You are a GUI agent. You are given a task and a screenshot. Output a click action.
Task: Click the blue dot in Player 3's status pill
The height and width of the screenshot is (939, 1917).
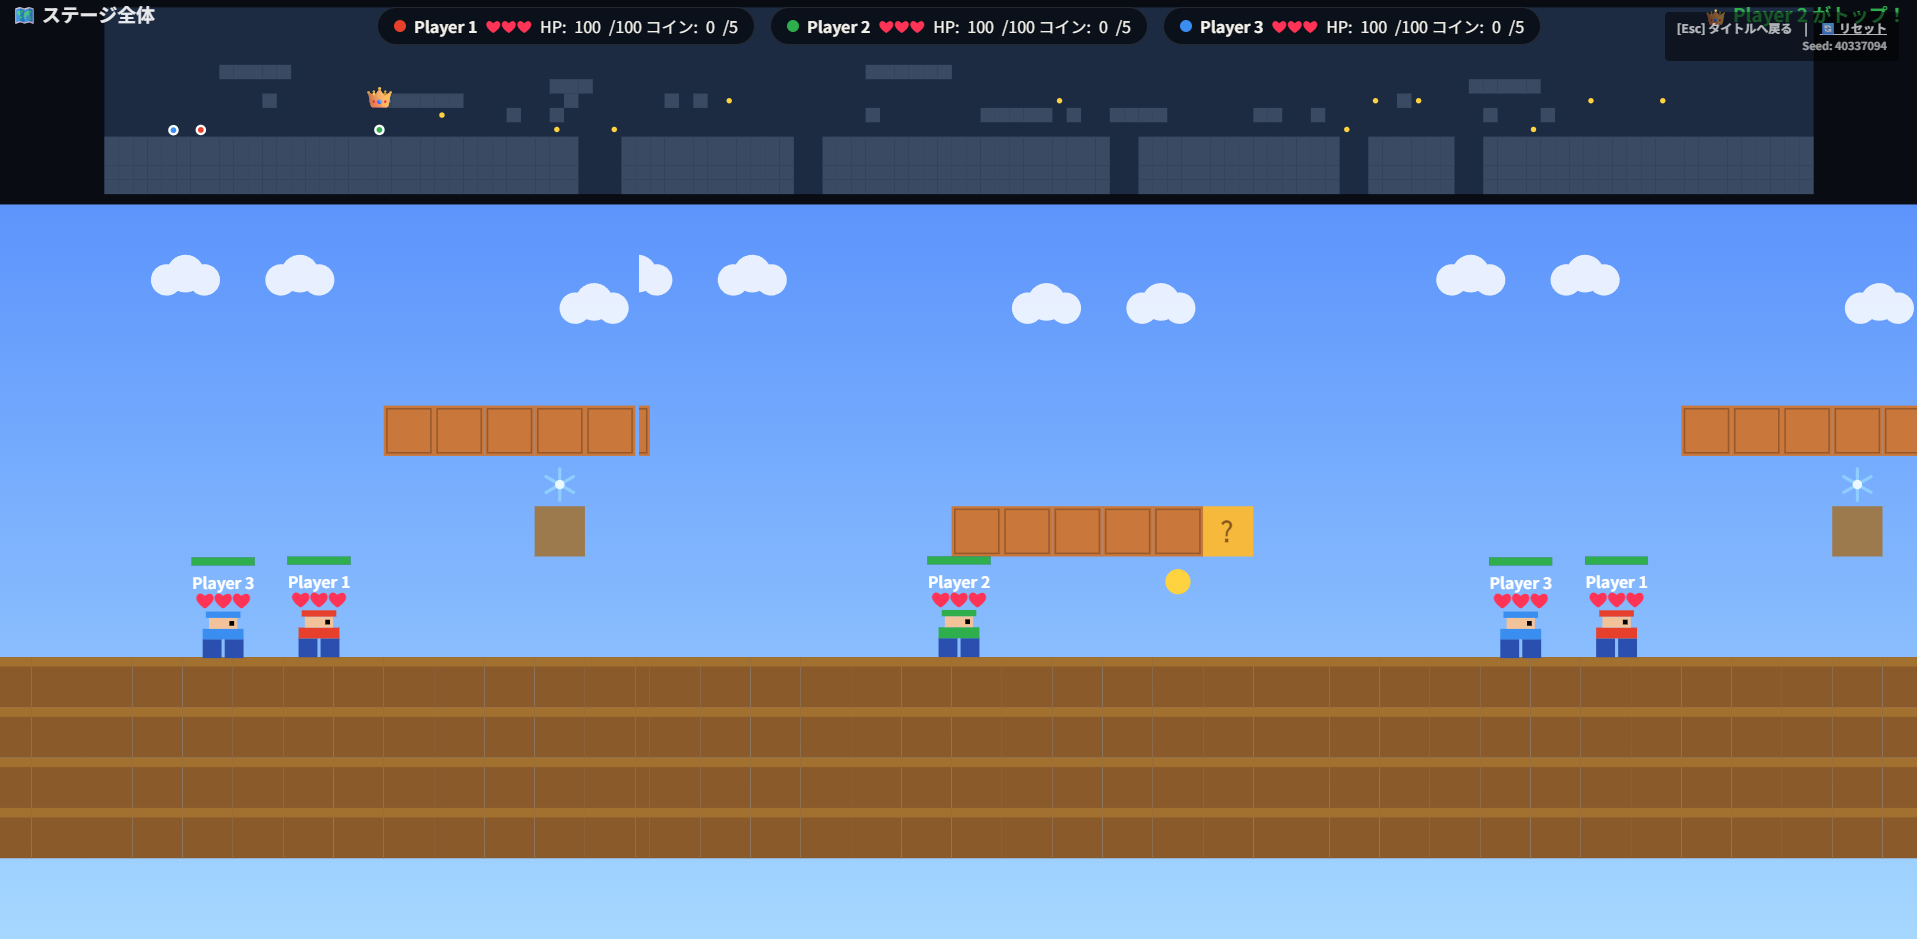[1186, 26]
